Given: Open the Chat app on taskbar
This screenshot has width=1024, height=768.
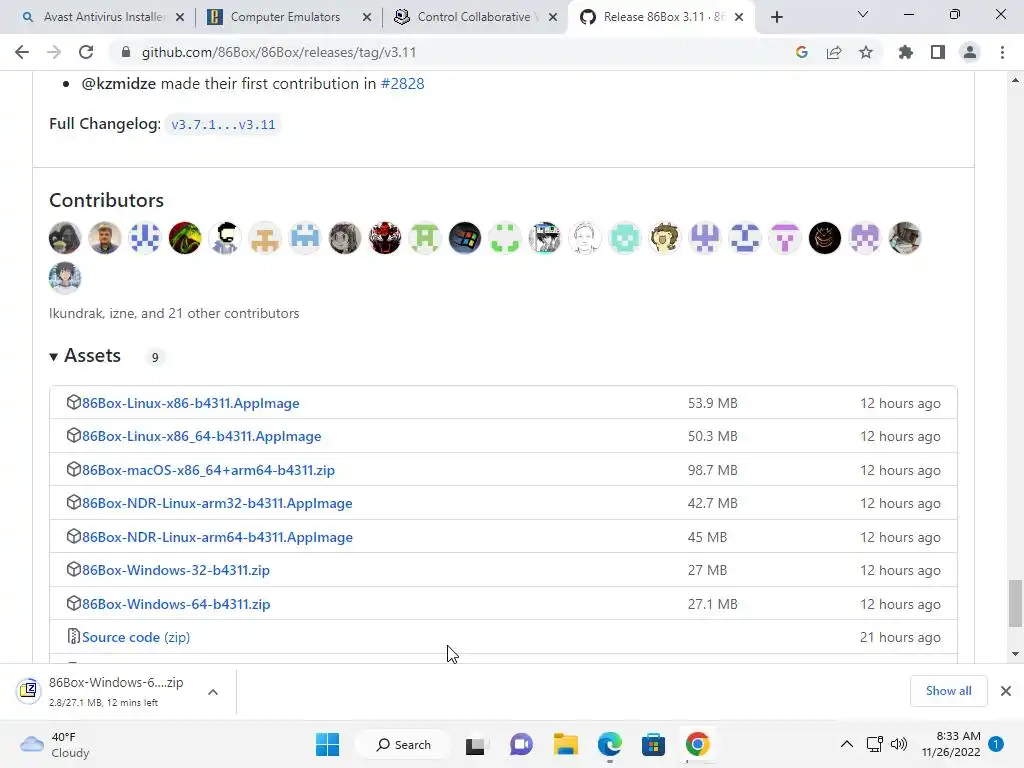Looking at the screenshot, I should [x=520, y=744].
